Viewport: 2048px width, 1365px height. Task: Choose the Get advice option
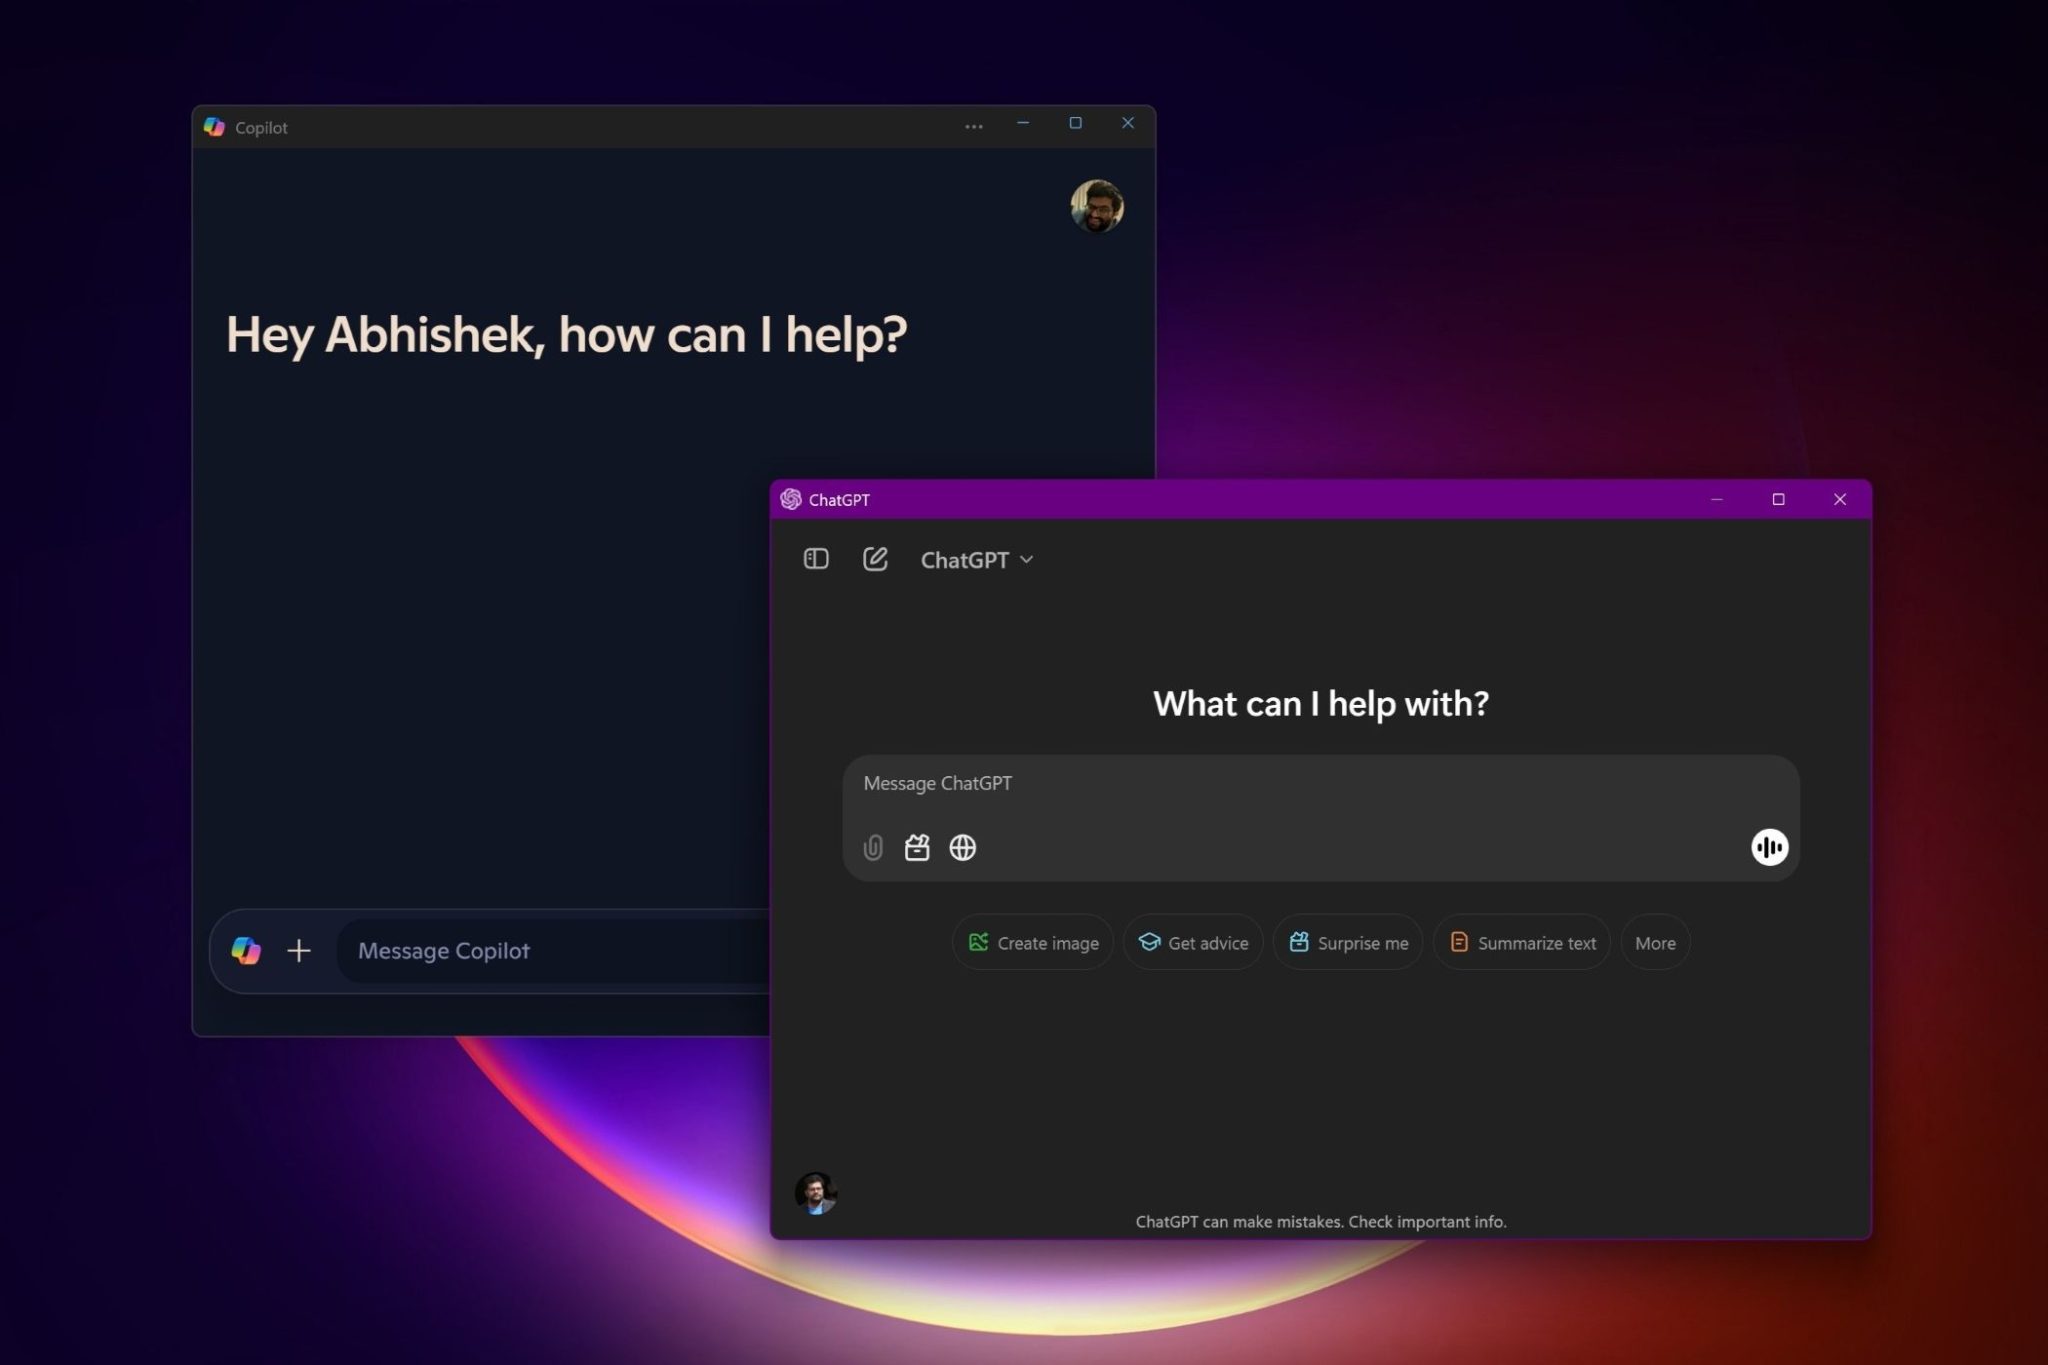tap(1193, 942)
